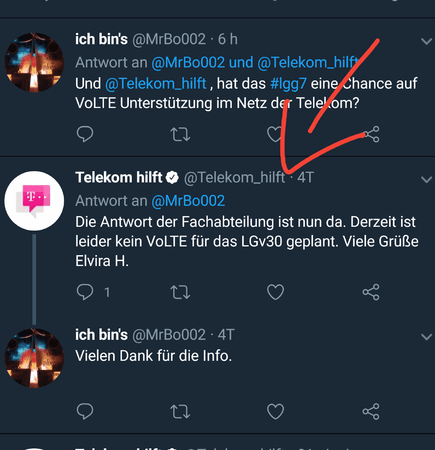Retweet Telekom hilft's LGv30 answer tweet

pos(180,292)
